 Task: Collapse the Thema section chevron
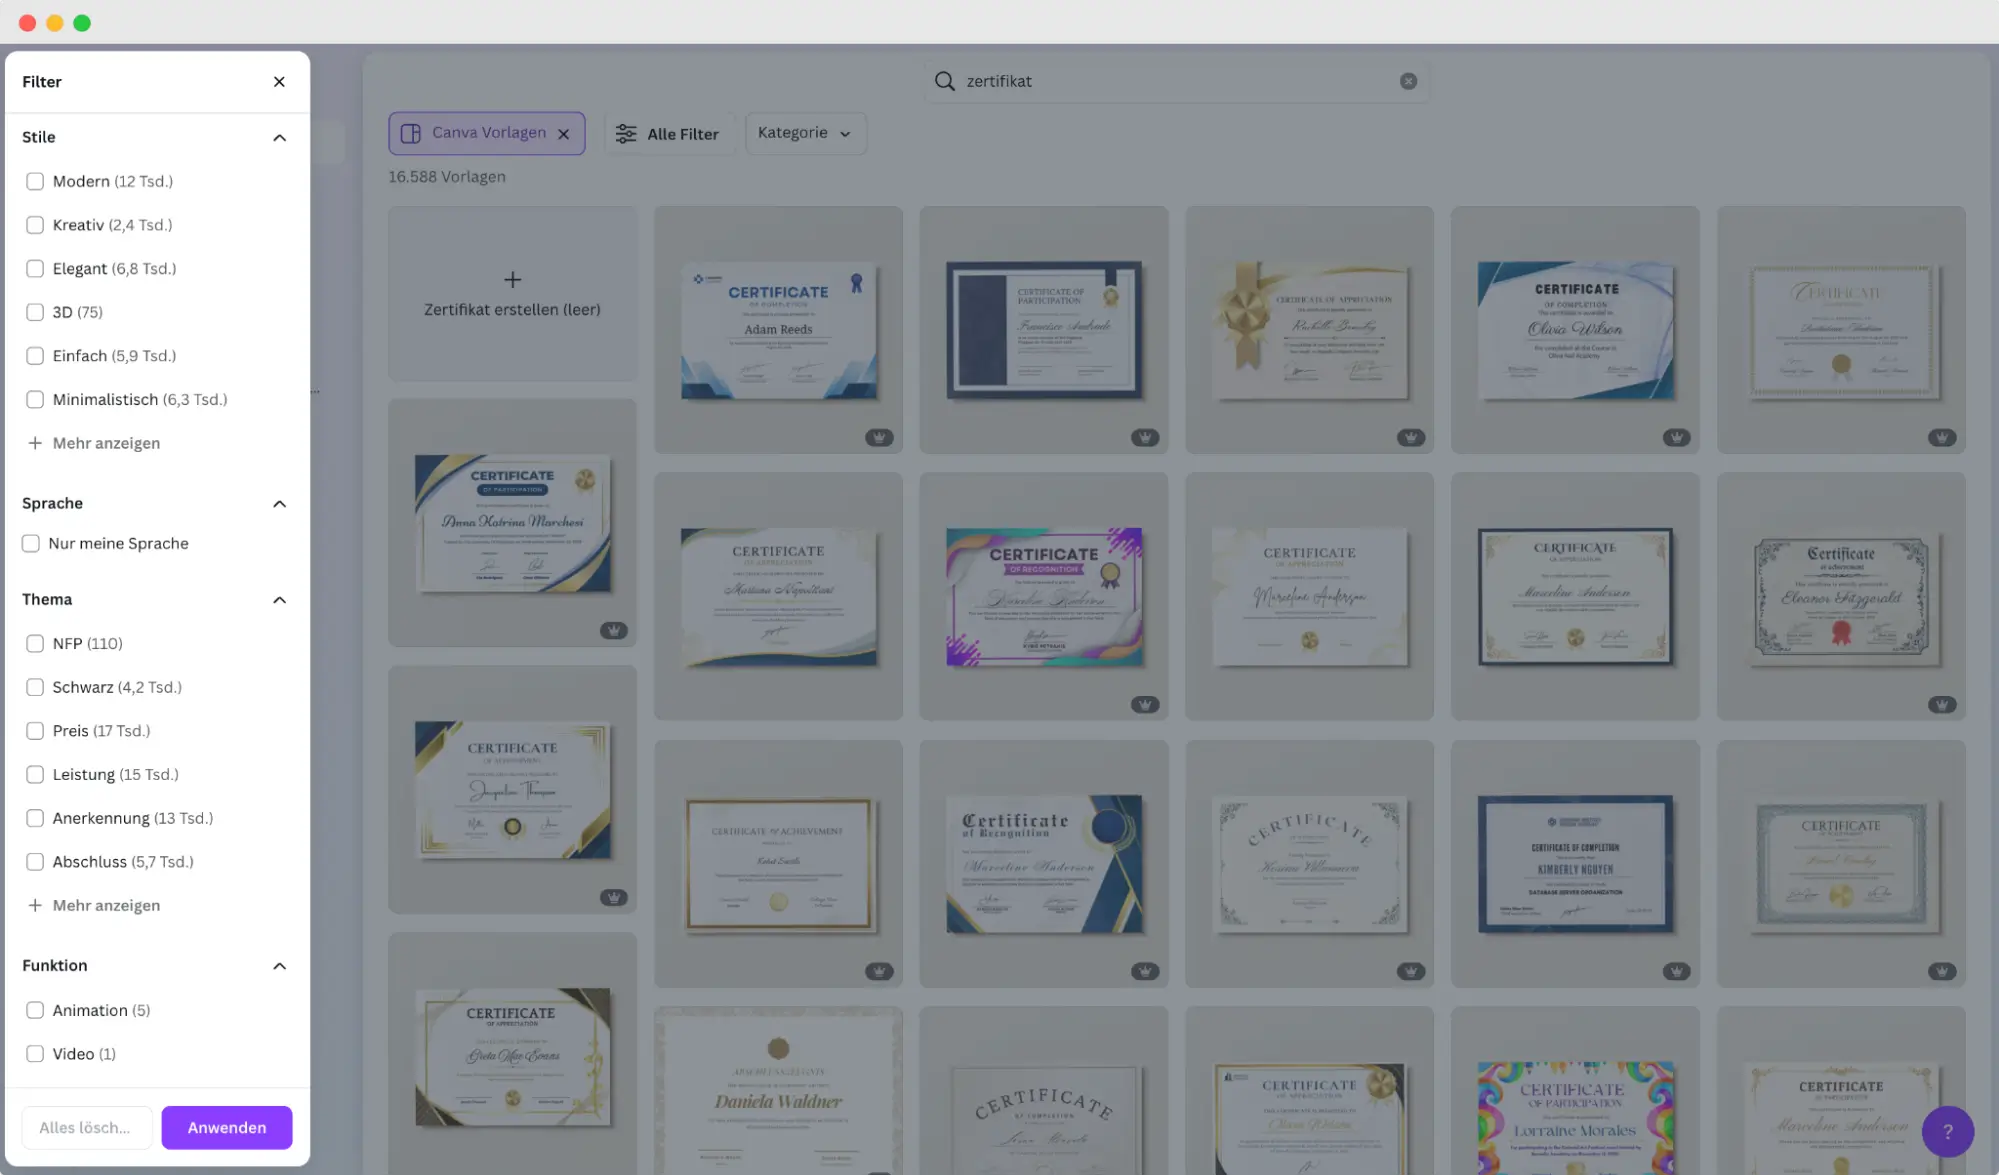coord(280,599)
